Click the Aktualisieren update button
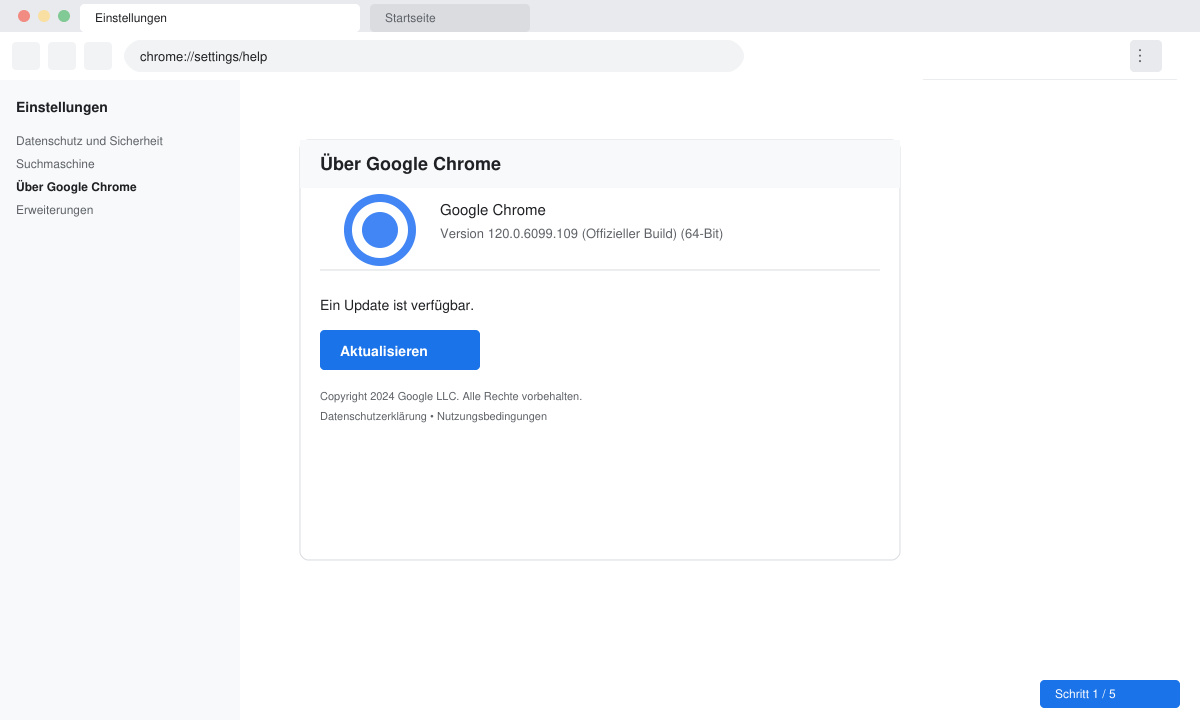The height and width of the screenshot is (720, 1200). 400,350
